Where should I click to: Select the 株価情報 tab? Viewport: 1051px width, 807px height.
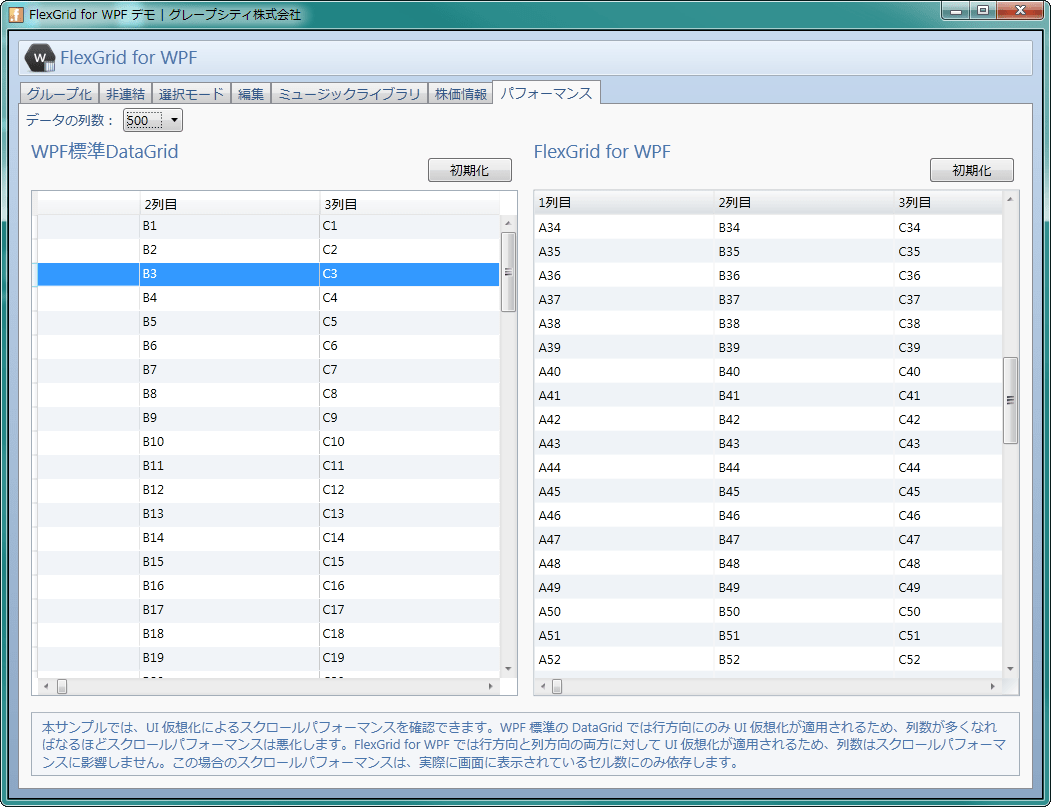[x=459, y=92]
